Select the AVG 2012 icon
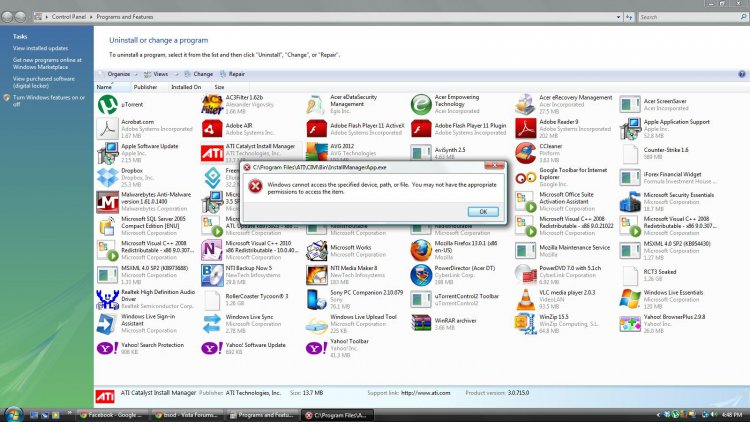The height and width of the screenshot is (422, 750). coord(316,152)
